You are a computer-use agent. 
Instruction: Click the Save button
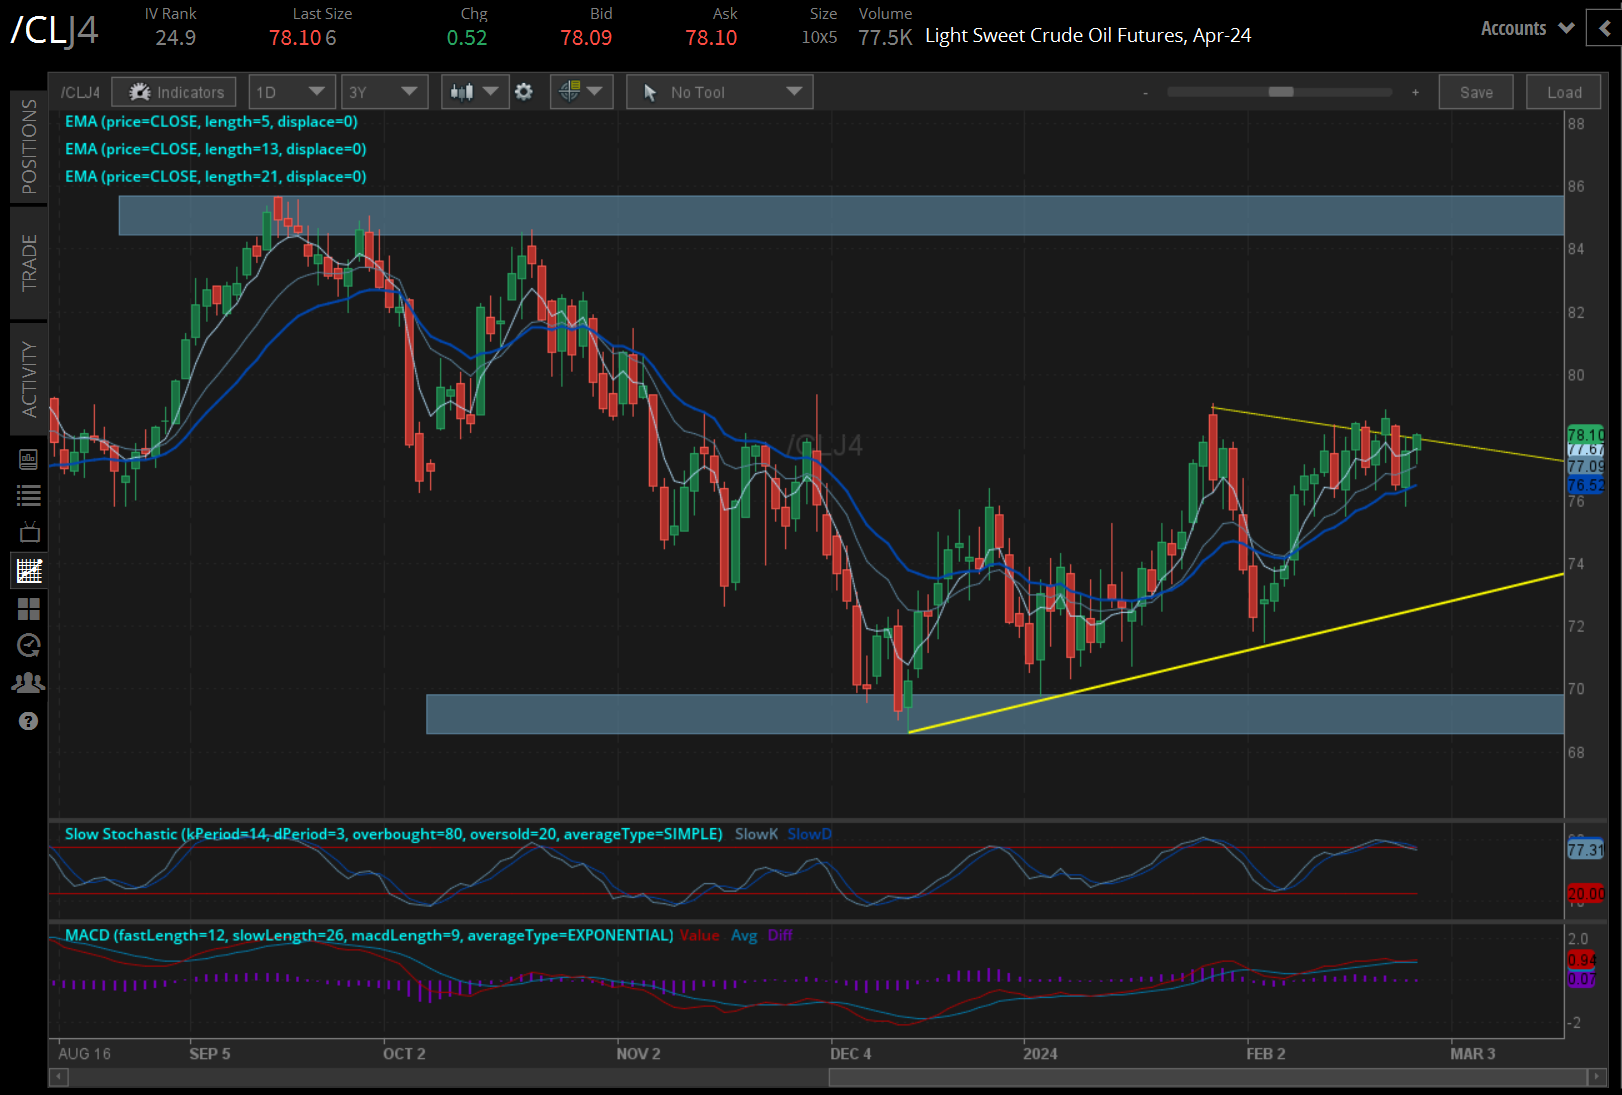pyautogui.click(x=1476, y=91)
